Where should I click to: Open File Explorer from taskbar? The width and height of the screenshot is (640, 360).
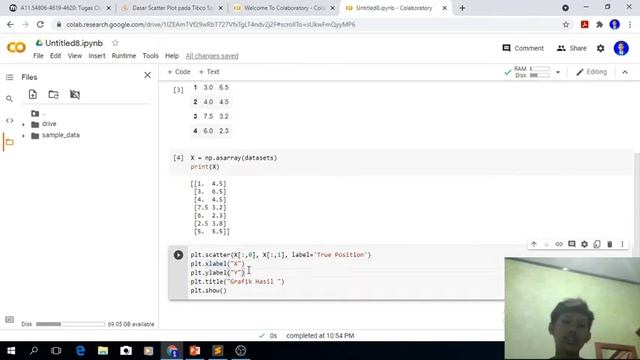pos(103,351)
